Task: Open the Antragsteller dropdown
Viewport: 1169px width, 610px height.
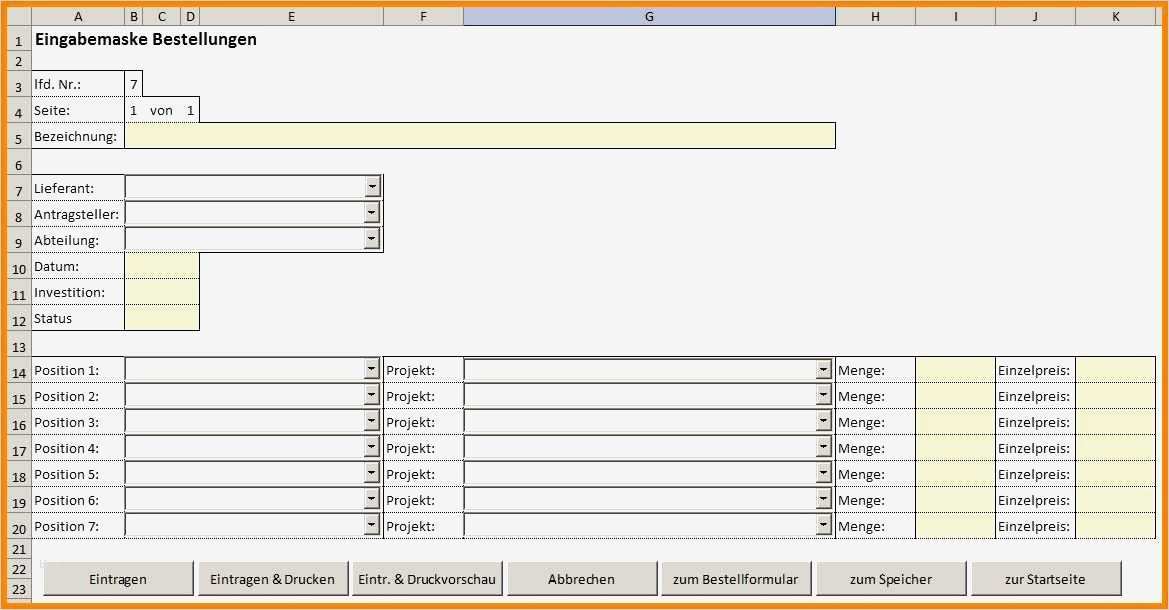Action: (x=371, y=212)
